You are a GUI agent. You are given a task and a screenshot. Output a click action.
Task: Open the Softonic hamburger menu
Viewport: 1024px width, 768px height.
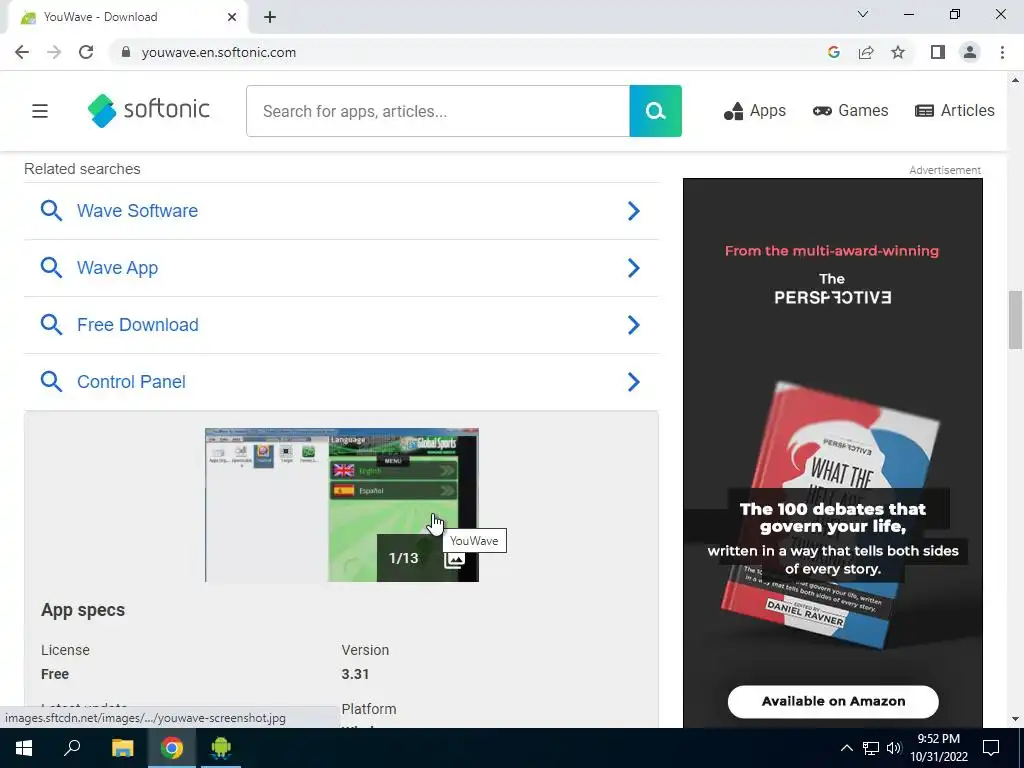pos(40,111)
